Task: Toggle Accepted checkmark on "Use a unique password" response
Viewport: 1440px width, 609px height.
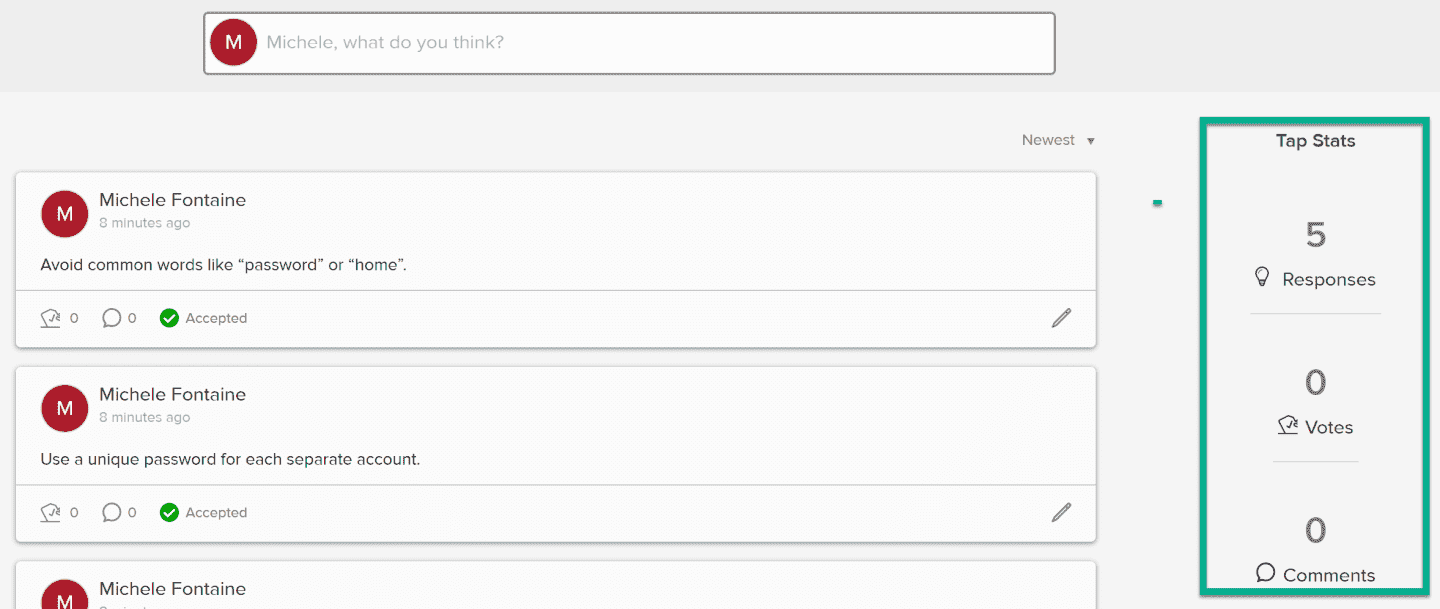Action: pyautogui.click(x=170, y=512)
